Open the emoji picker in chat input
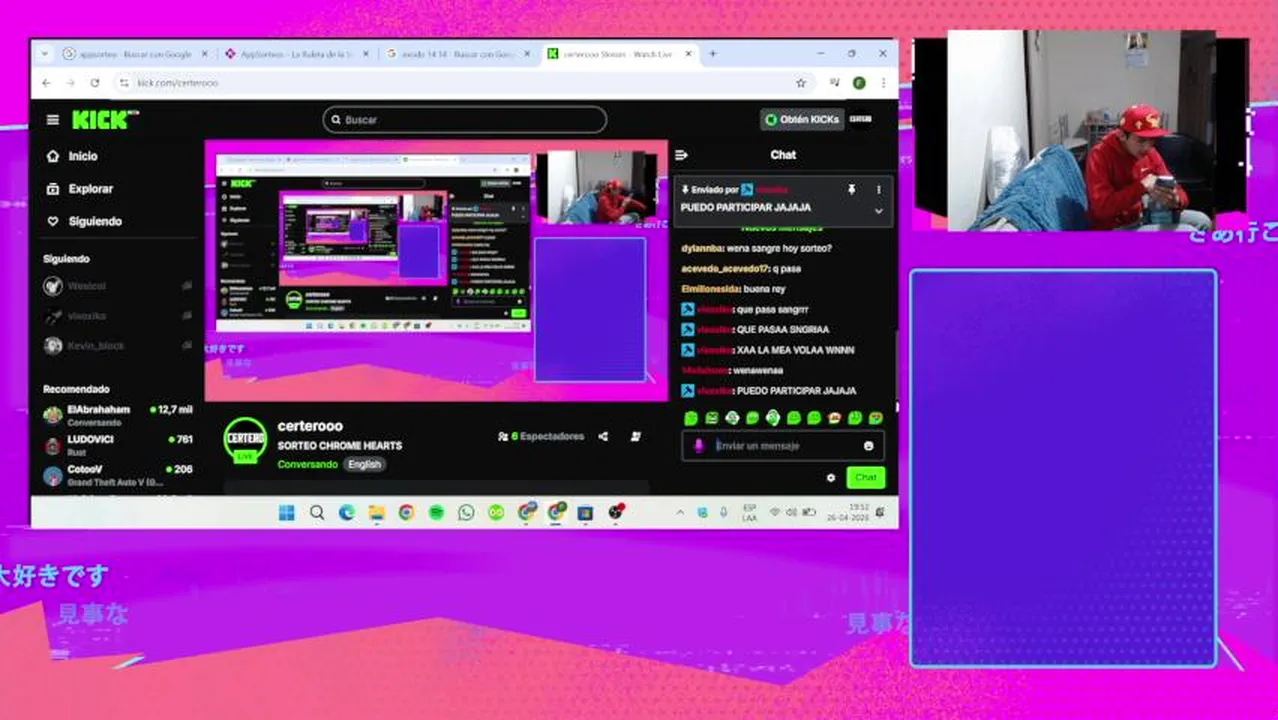Viewport: 1278px width, 720px height. [x=868, y=446]
